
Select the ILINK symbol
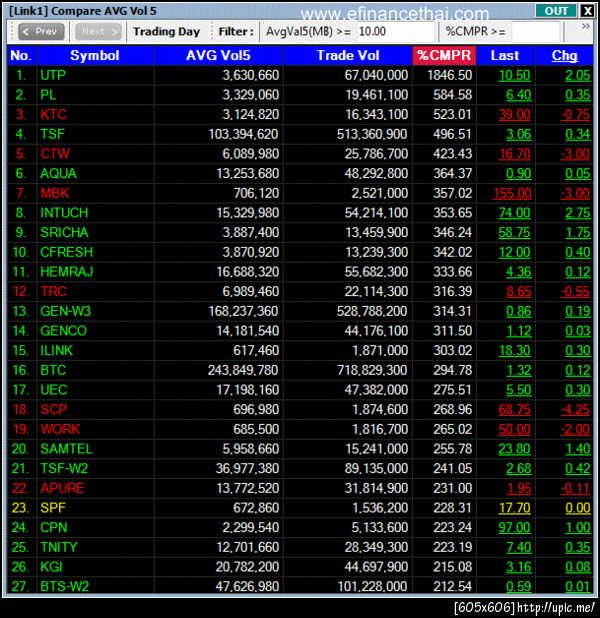click(x=56, y=350)
